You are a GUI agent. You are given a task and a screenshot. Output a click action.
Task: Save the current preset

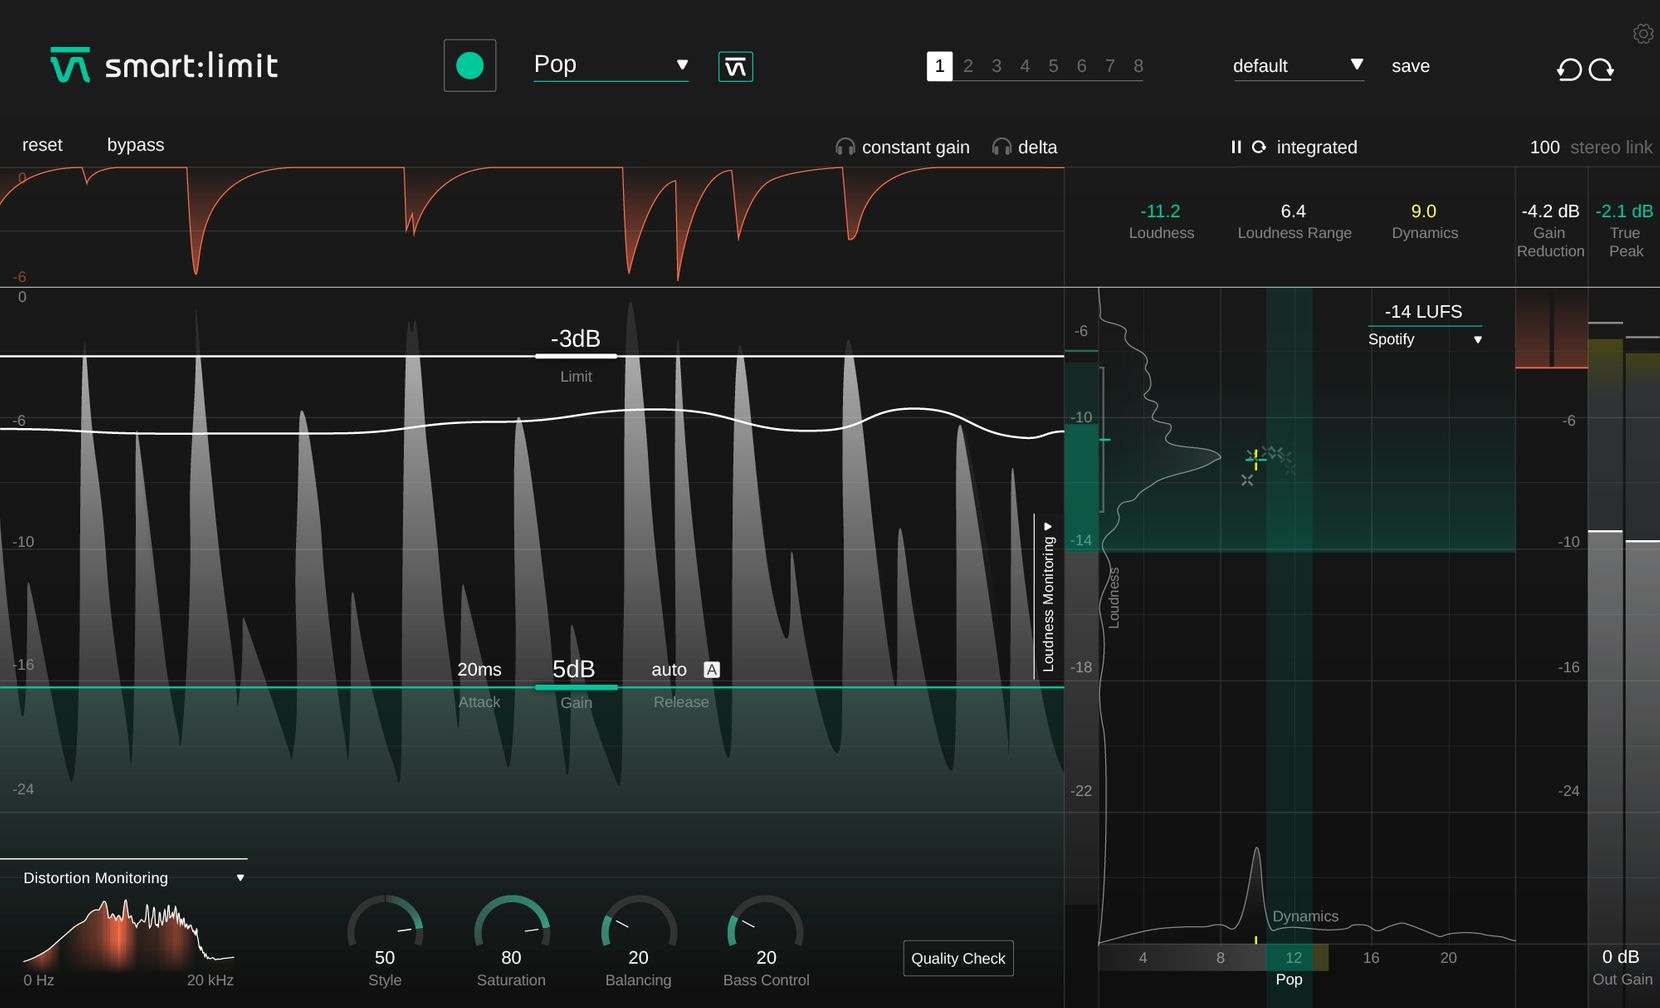tap(1410, 66)
